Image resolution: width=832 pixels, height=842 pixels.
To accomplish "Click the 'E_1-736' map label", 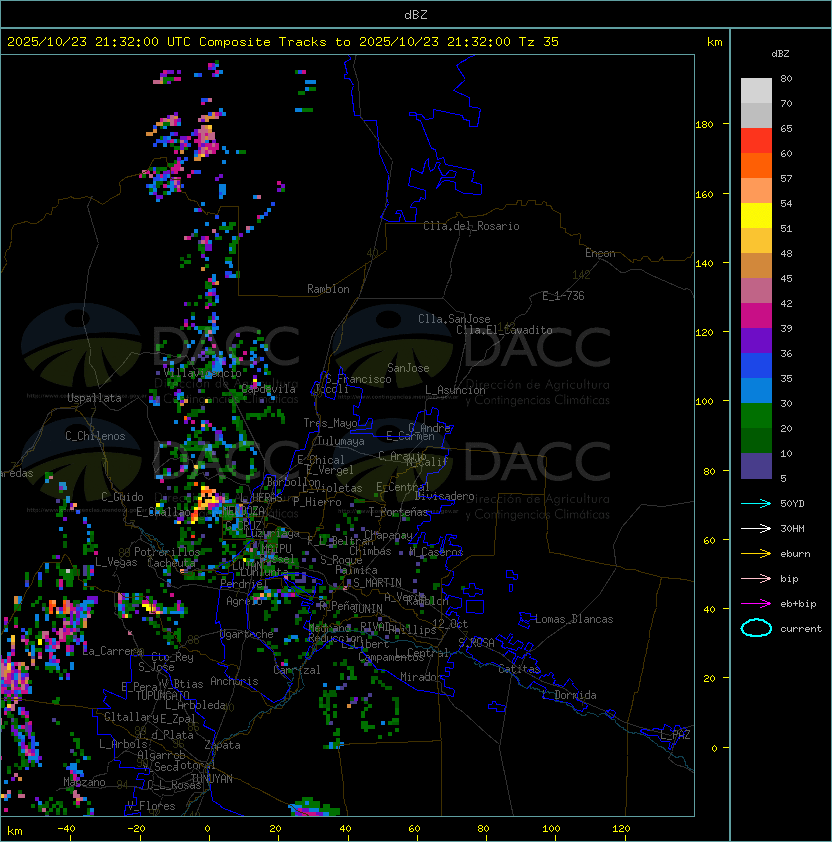I will 563,296.
